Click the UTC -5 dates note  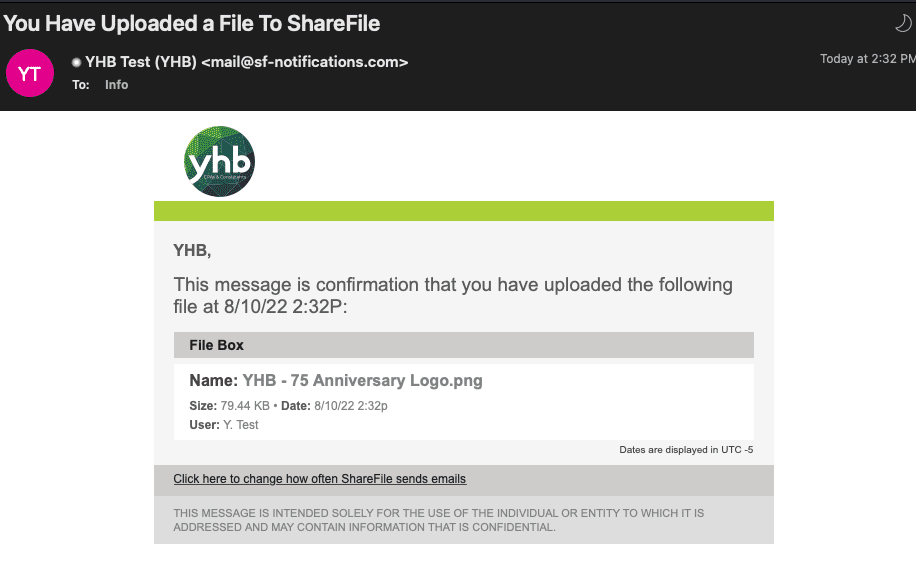click(686, 449)
